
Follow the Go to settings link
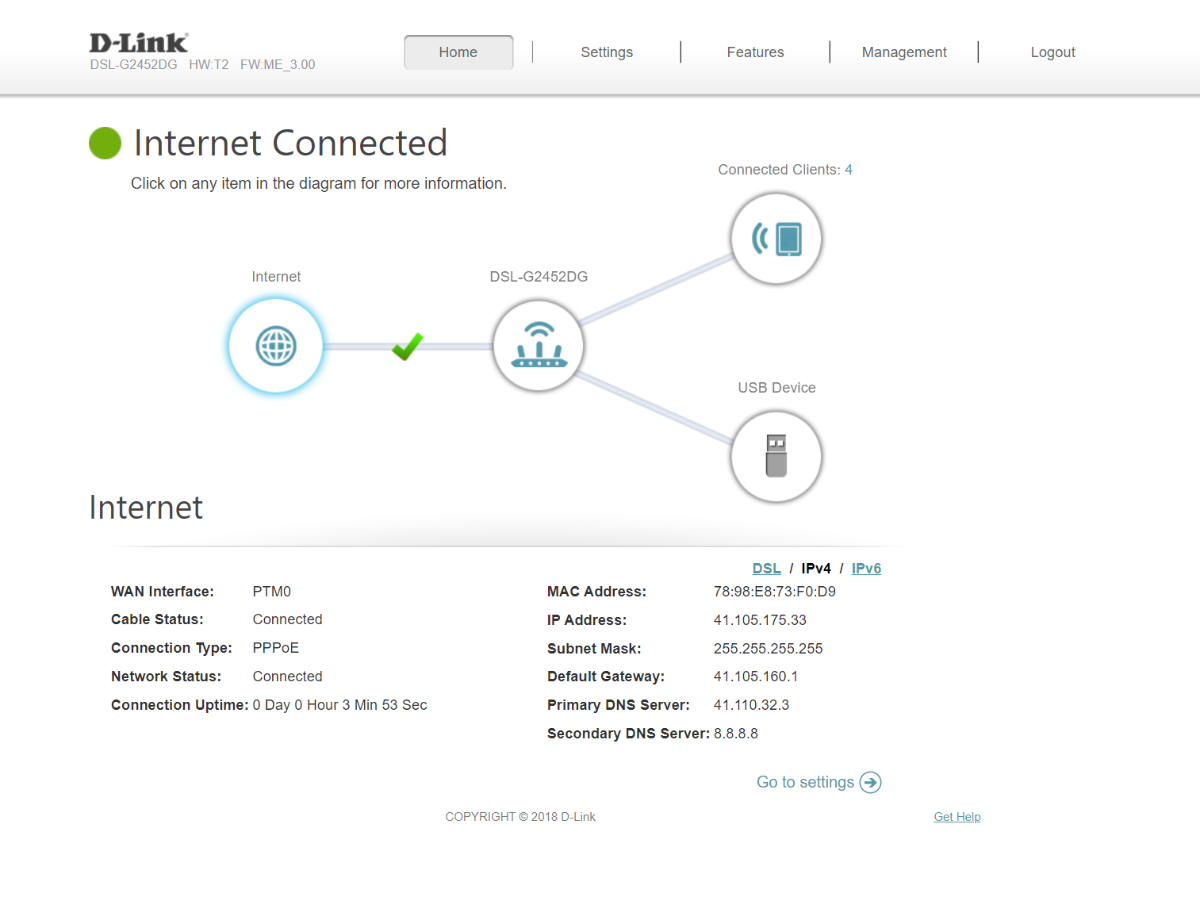tap(818, 782)
